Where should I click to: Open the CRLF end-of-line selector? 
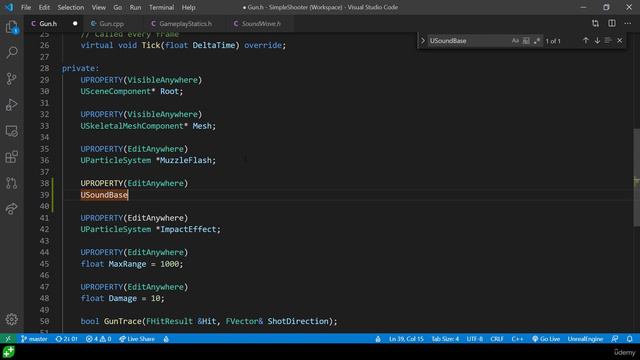497,339
